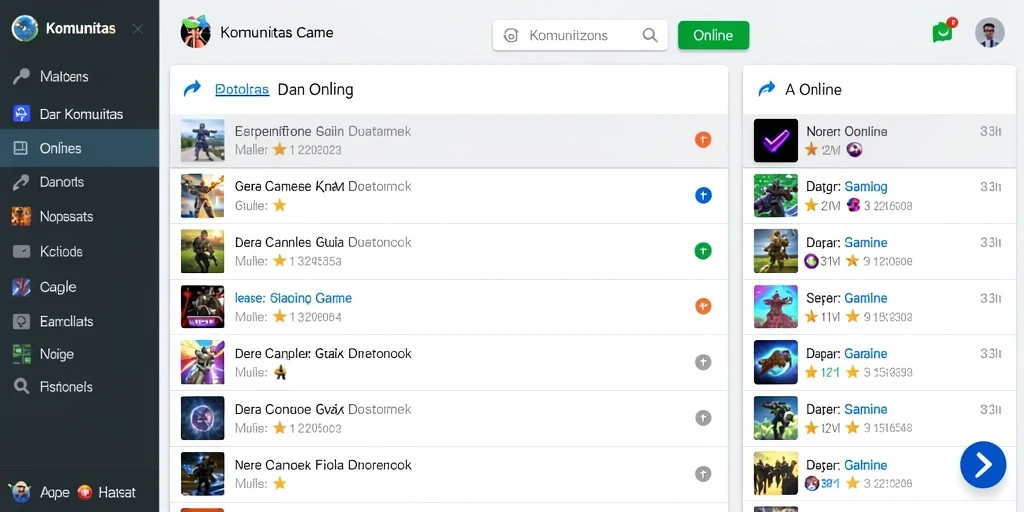The width and height of the screenshot is (1024, 512).
Task: Click the blue share arrow beside Dan Onling
Action: pos(193,89)
